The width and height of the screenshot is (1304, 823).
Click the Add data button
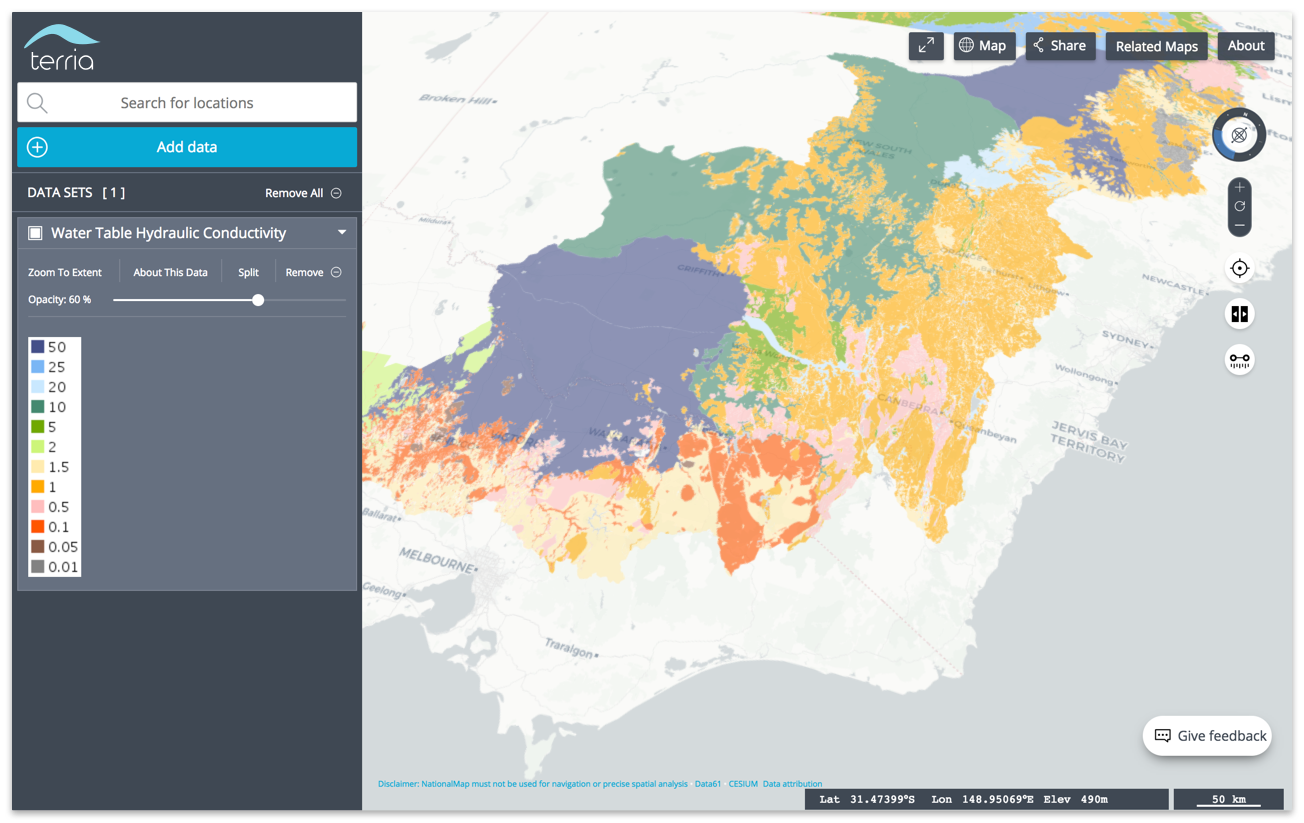187,147
